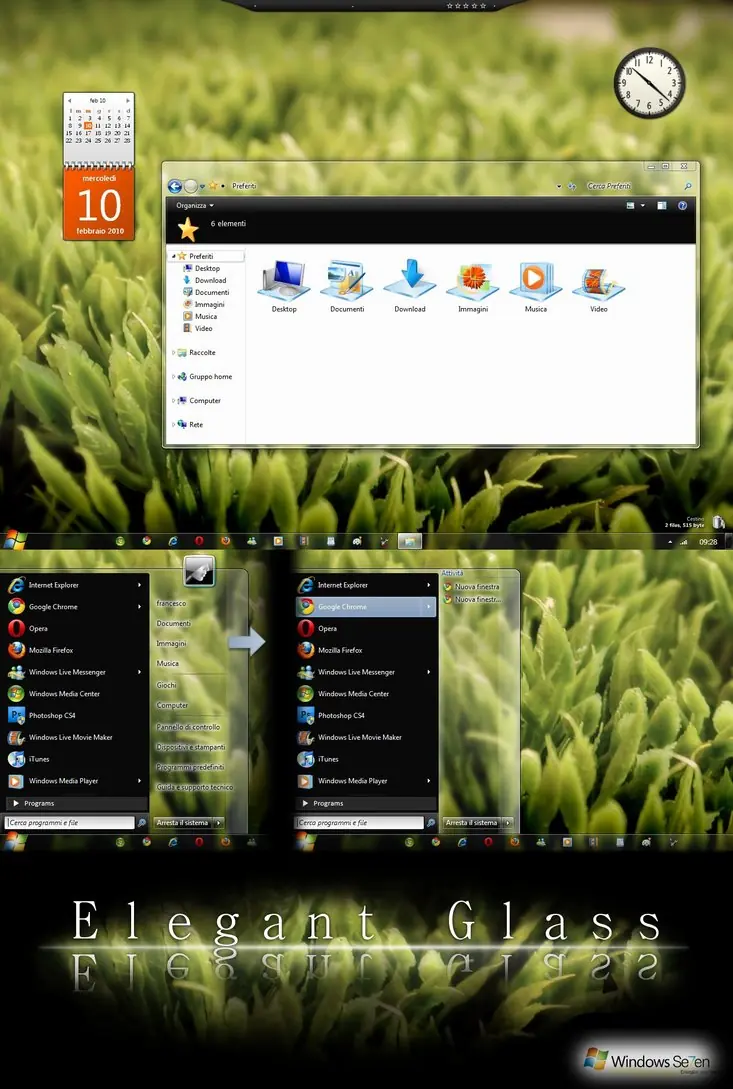The width and height of the screenshot is (733, 1089).
Task: Select the large Video folder icon
Action: [x=598, y=286]
